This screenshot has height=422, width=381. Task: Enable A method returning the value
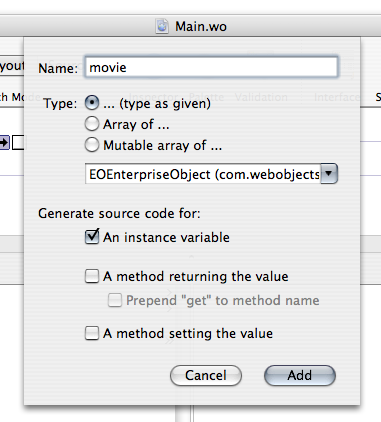coord(92,276)
